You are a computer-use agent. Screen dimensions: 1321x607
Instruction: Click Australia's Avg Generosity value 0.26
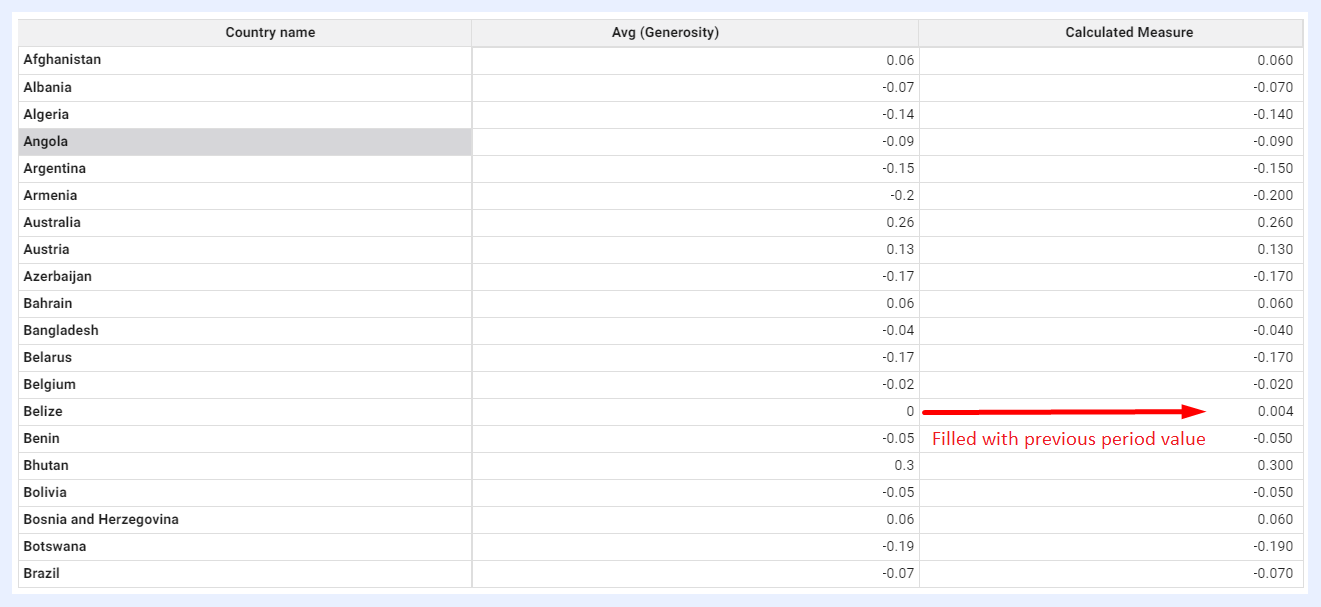(900, 222)
